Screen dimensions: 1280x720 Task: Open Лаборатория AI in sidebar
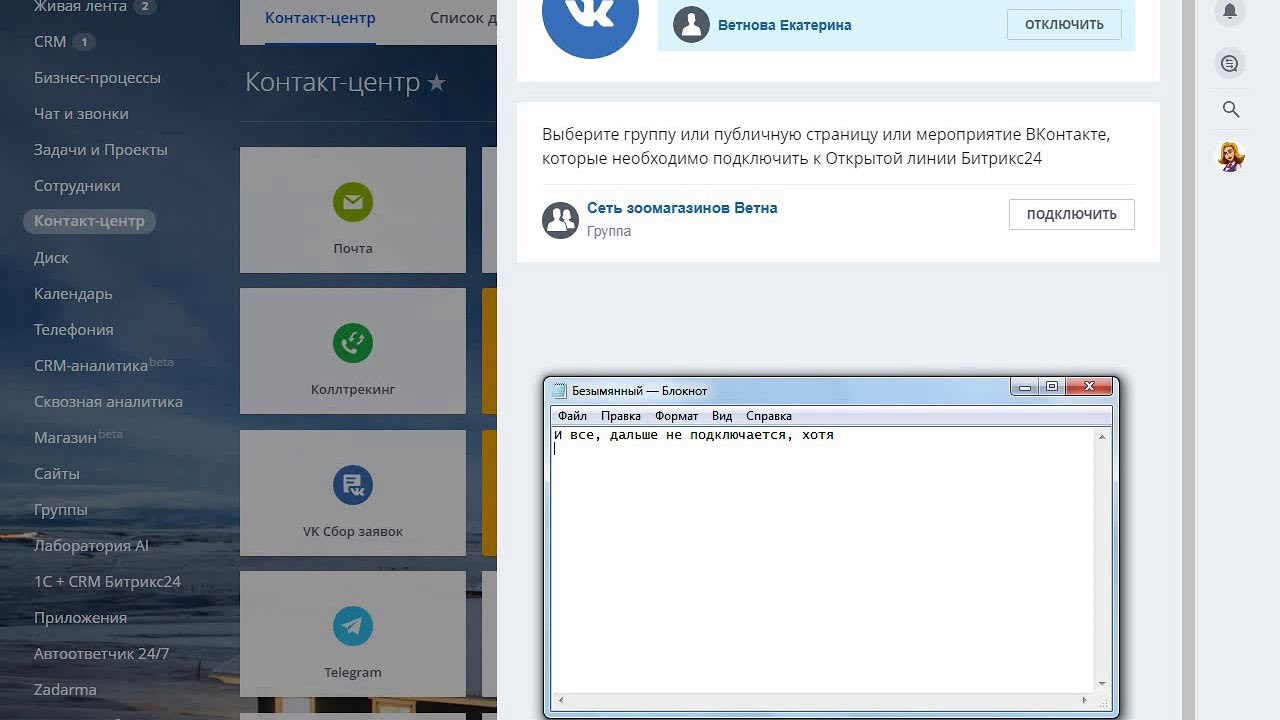coord(91,546)
